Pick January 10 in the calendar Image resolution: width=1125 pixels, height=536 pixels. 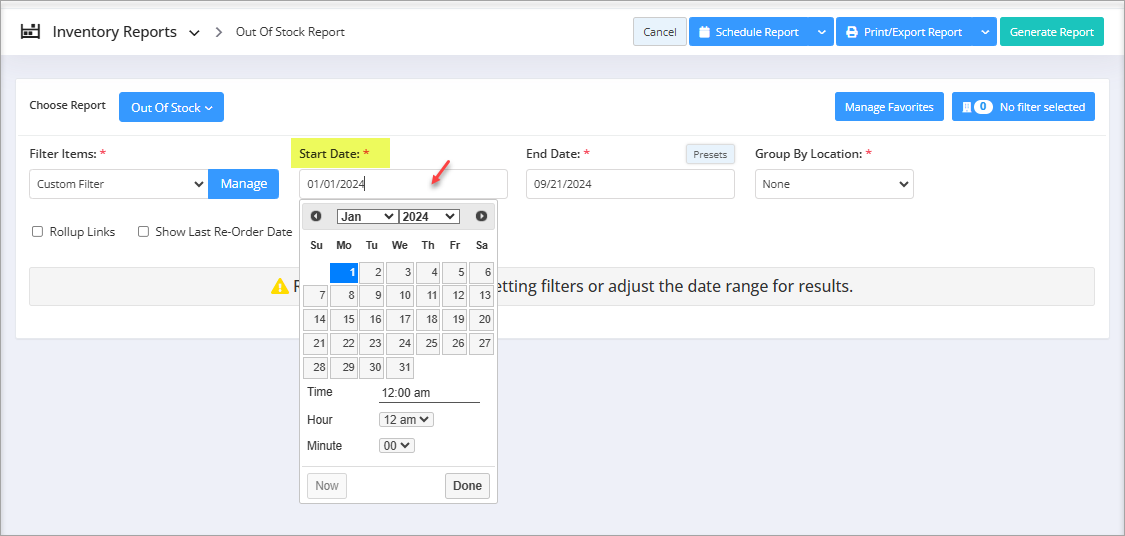pos(400,296)
